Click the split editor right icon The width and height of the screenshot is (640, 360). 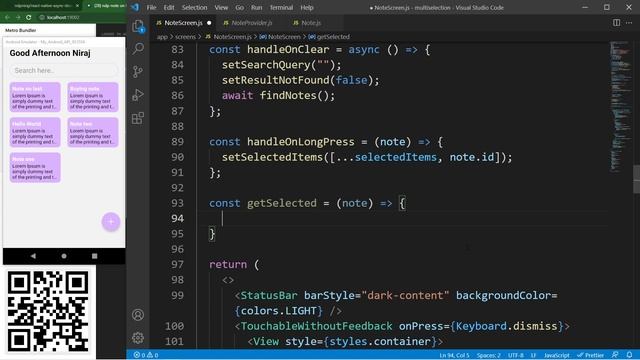pos(616,23)
